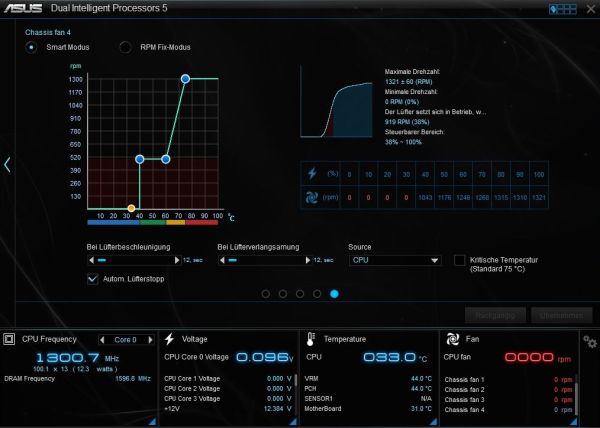
Task: Go back using the left chevron arrow
Action: click(7, 165)
